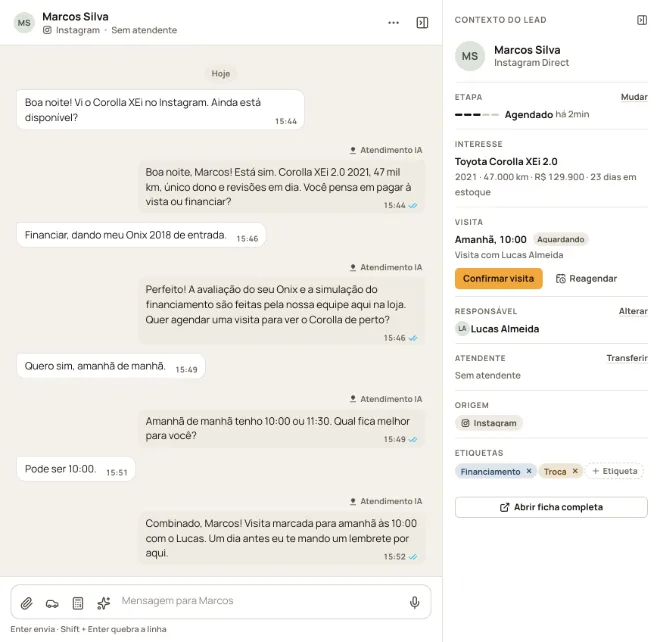660x642 pixels.
Task: Open the three-dot more options menu
Action: pos(393,23)
